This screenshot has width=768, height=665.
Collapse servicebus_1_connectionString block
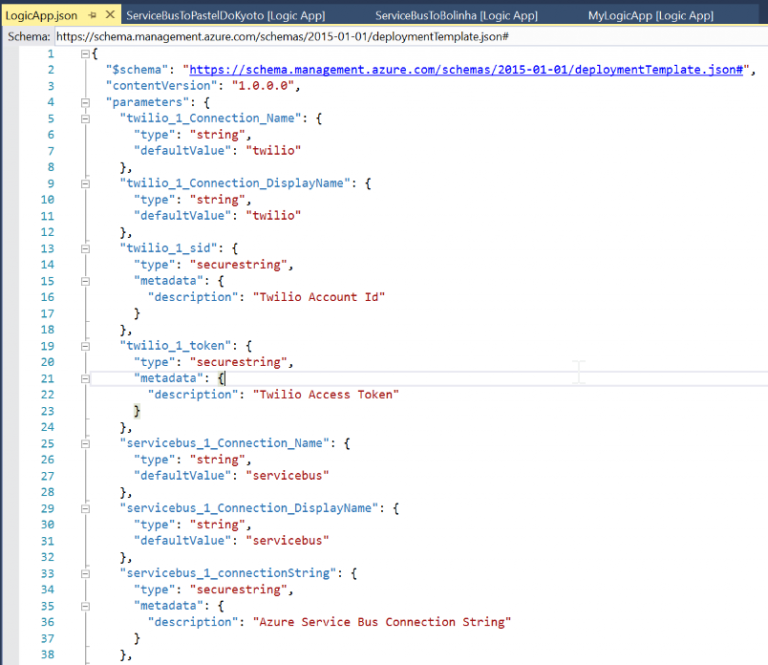pyautogui.click(x=85, y=573)
